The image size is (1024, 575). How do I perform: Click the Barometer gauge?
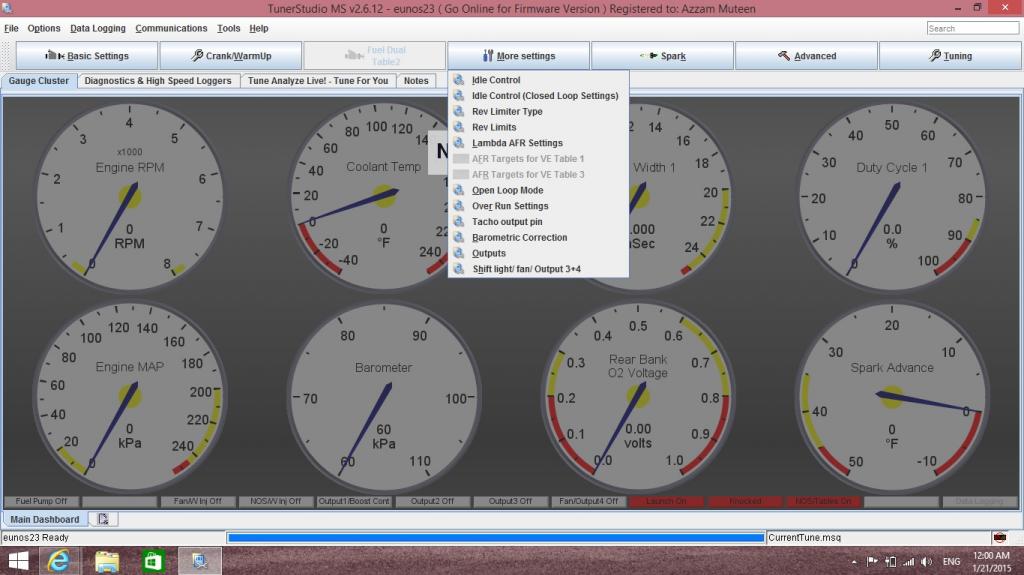pyautogui.click(x=383, y=397)
